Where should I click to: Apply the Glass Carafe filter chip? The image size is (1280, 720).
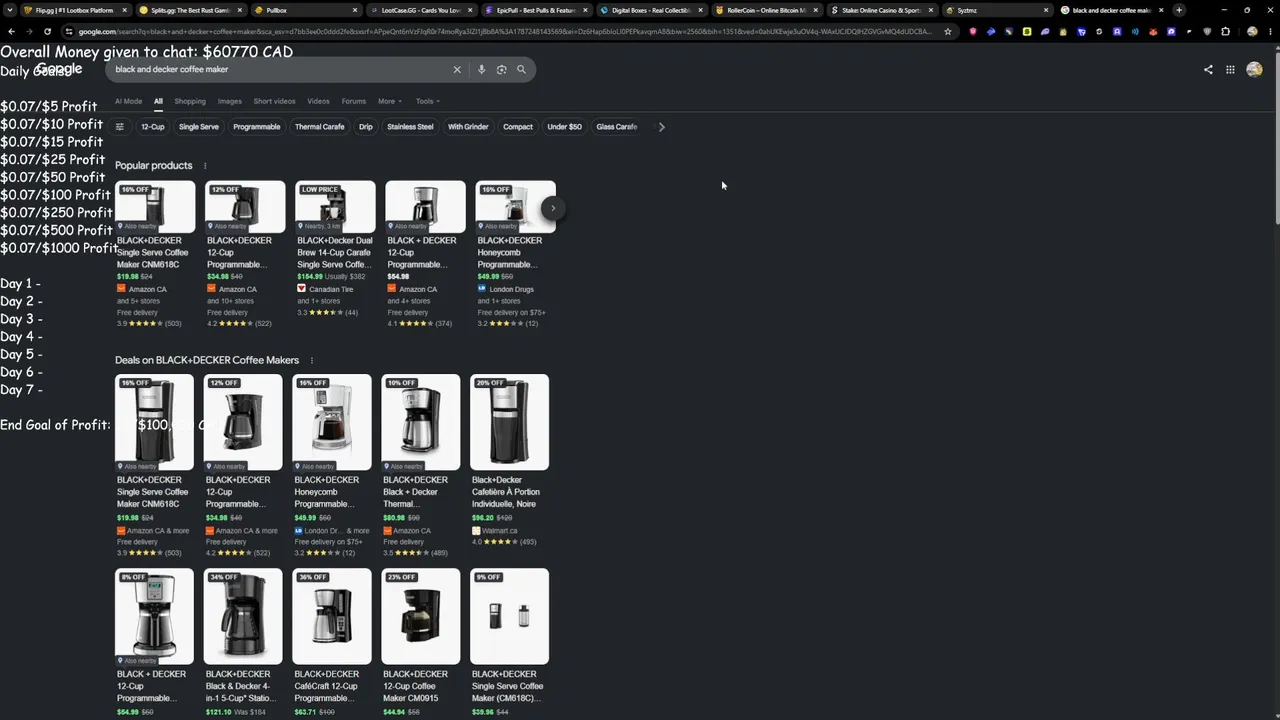point(617,127)
